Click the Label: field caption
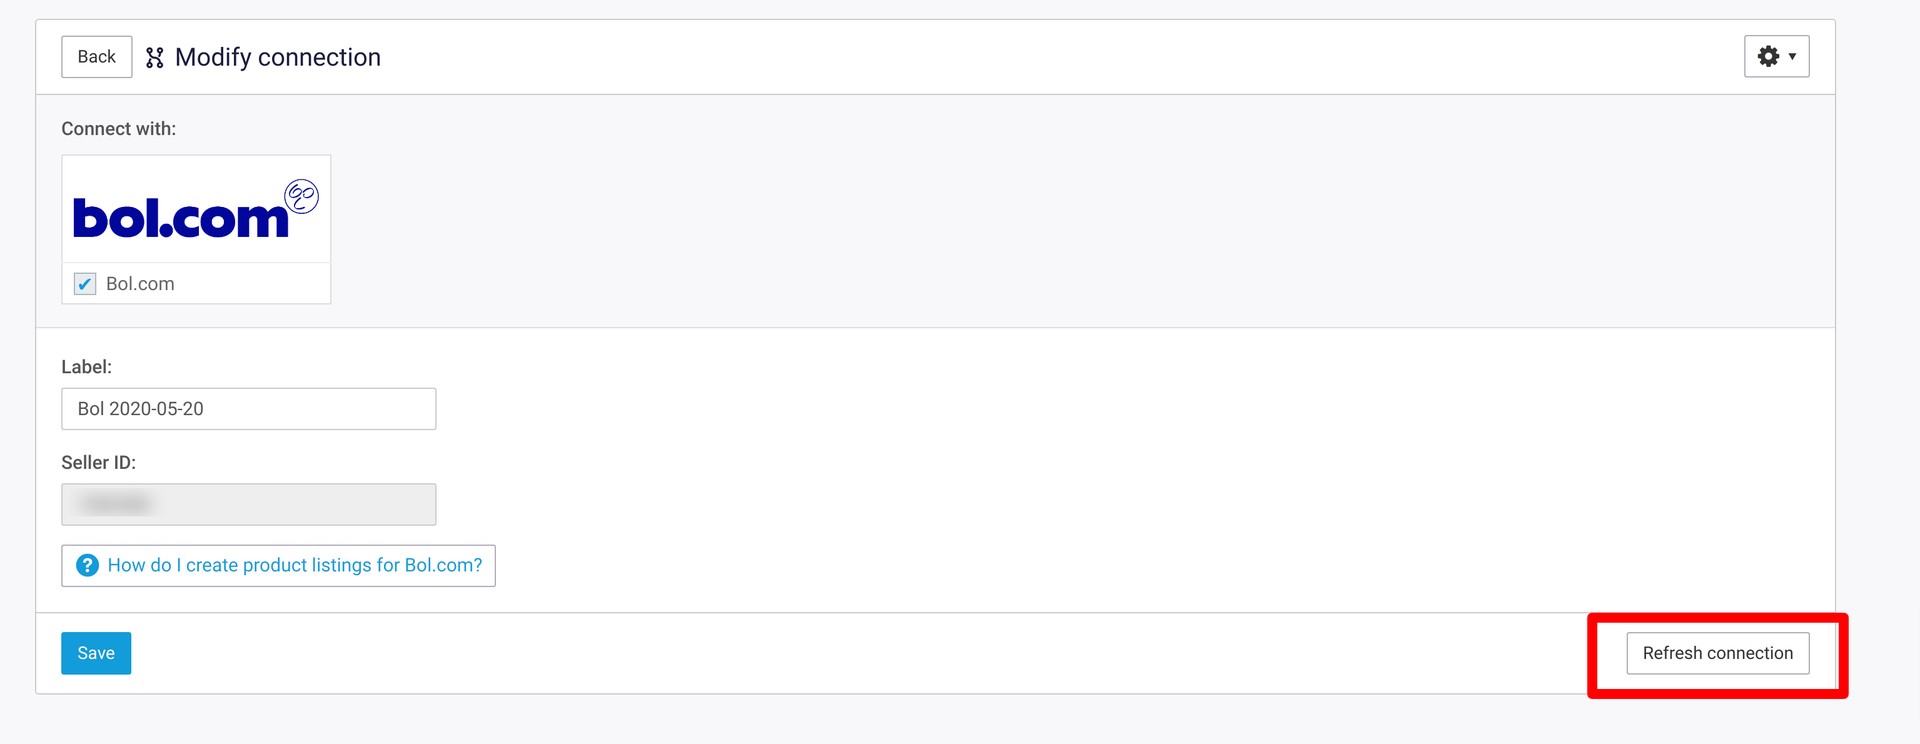The width and height of the screenshot is (1920, 744). click(x=87, y=367)
